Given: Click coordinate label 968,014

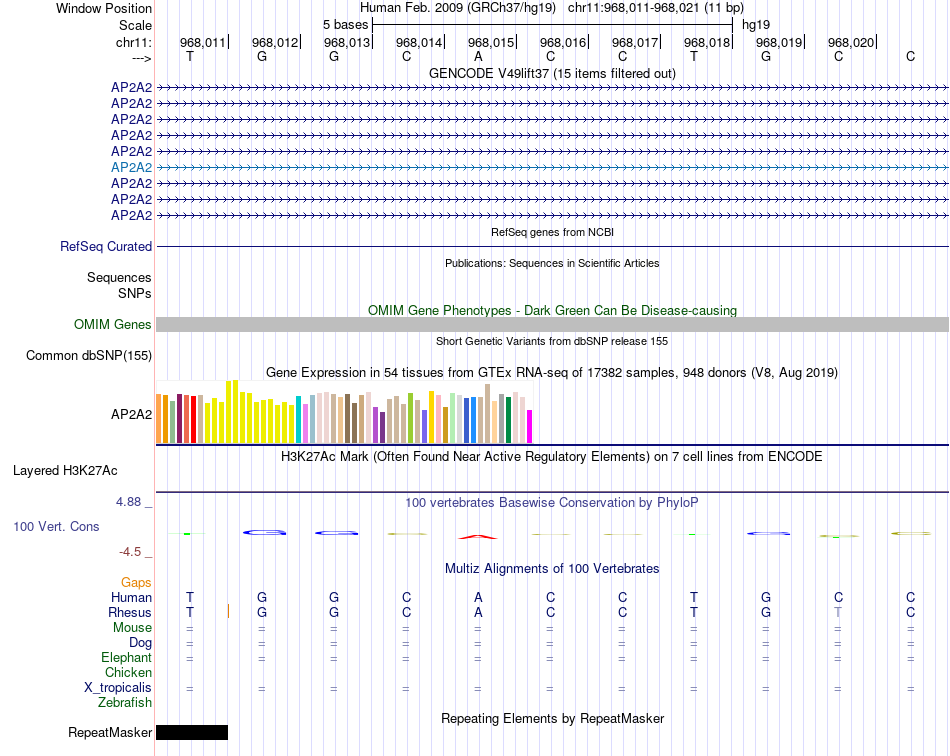Looking at the screenshot, I should pyautogui.click(x=419, y=42).
